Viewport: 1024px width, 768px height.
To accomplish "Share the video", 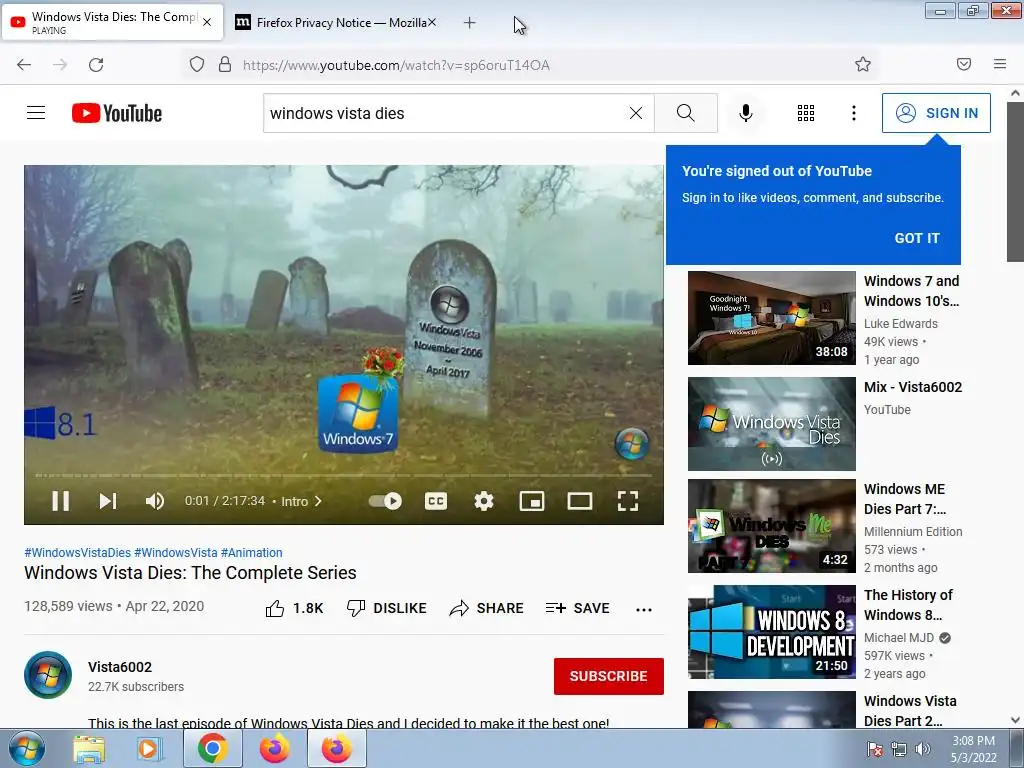I will coord(487,608).
